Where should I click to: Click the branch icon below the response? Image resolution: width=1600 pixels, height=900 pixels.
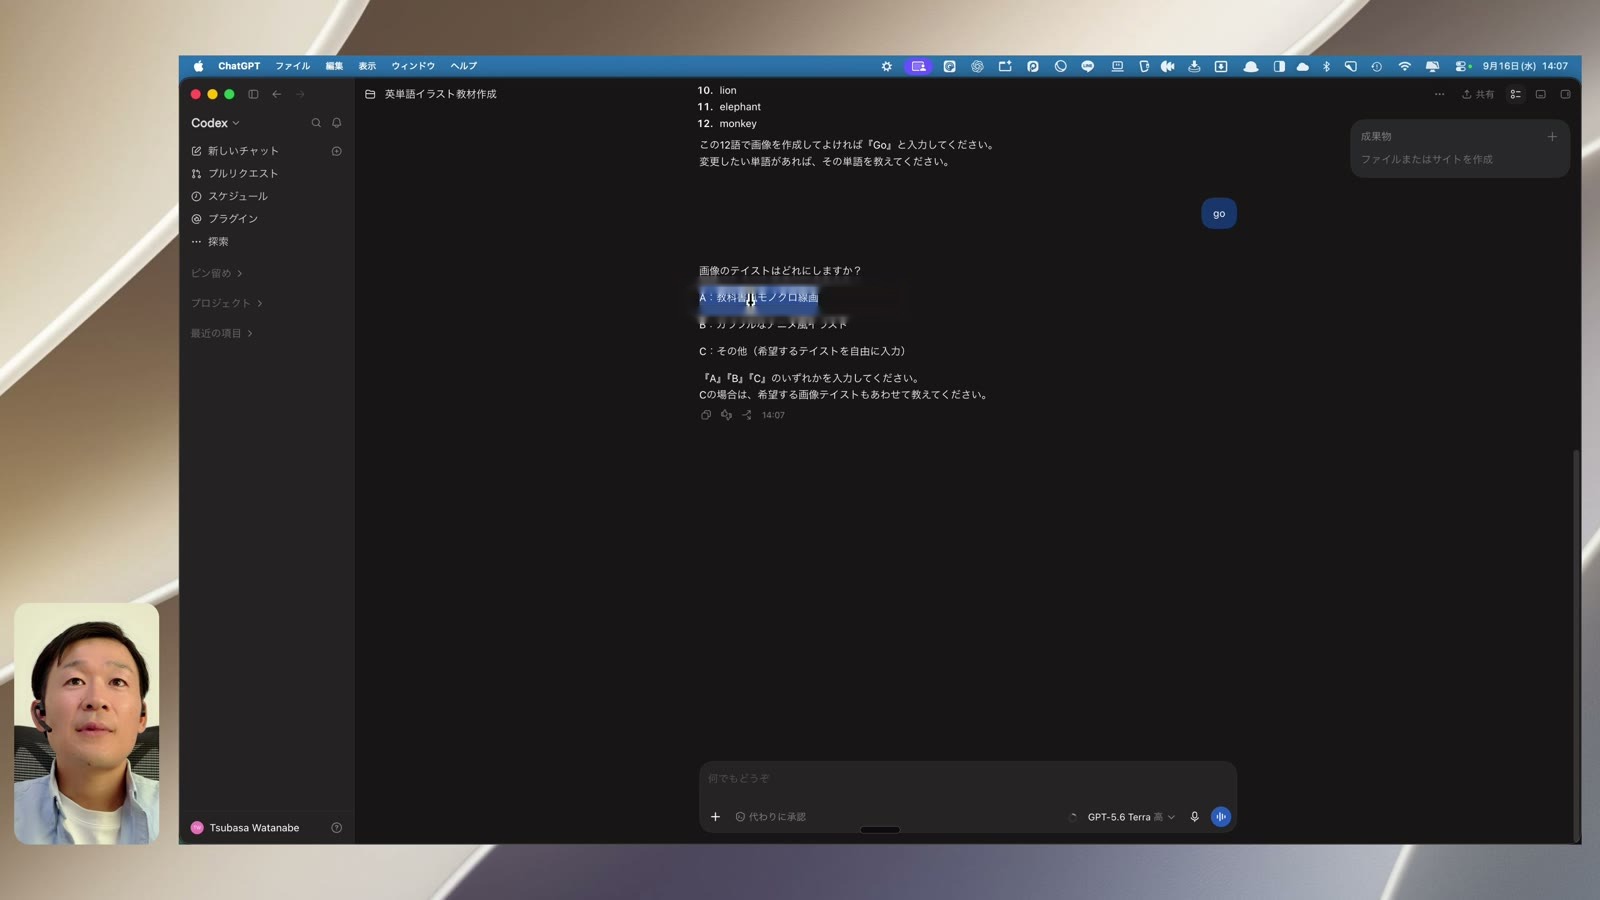coord(747,415)
